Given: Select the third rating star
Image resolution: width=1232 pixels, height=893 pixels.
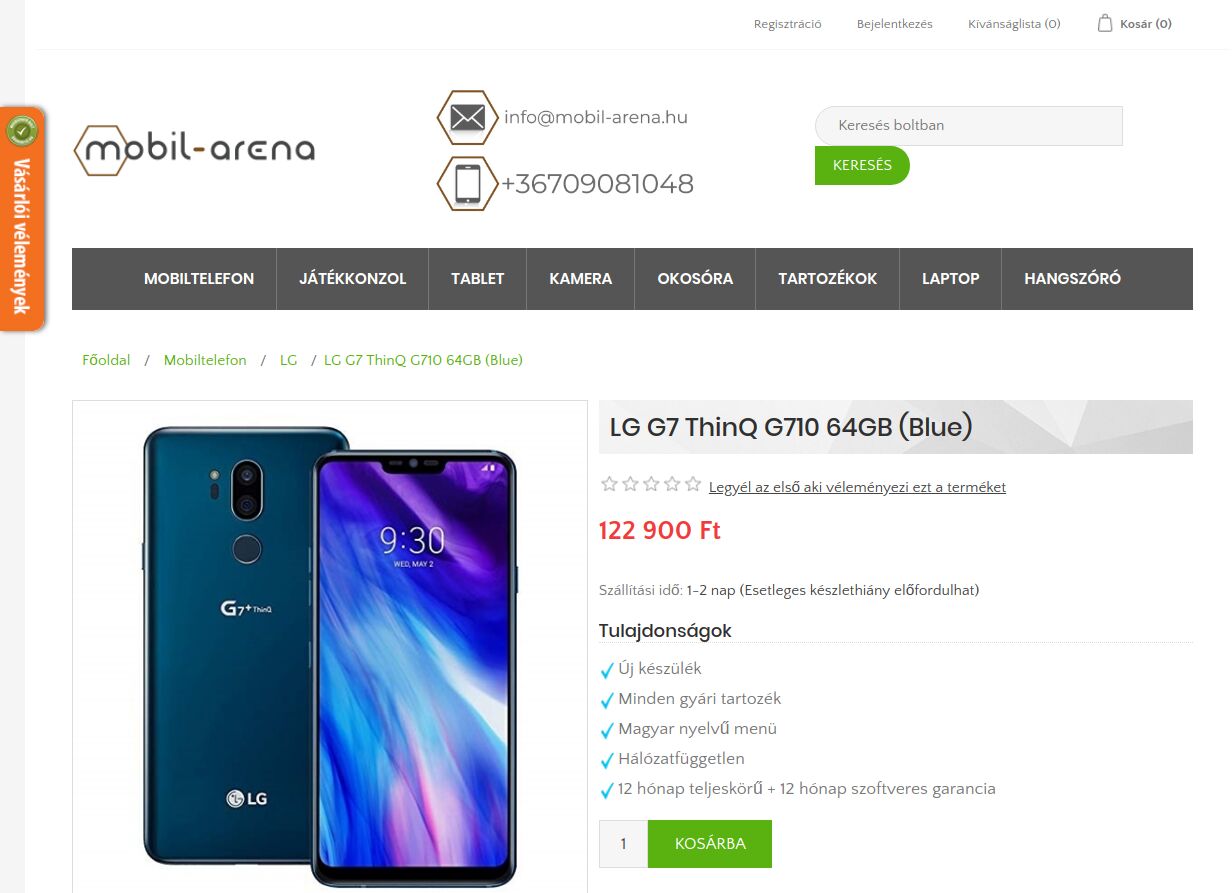Looking at the screenshot, I should click(651, 485).
